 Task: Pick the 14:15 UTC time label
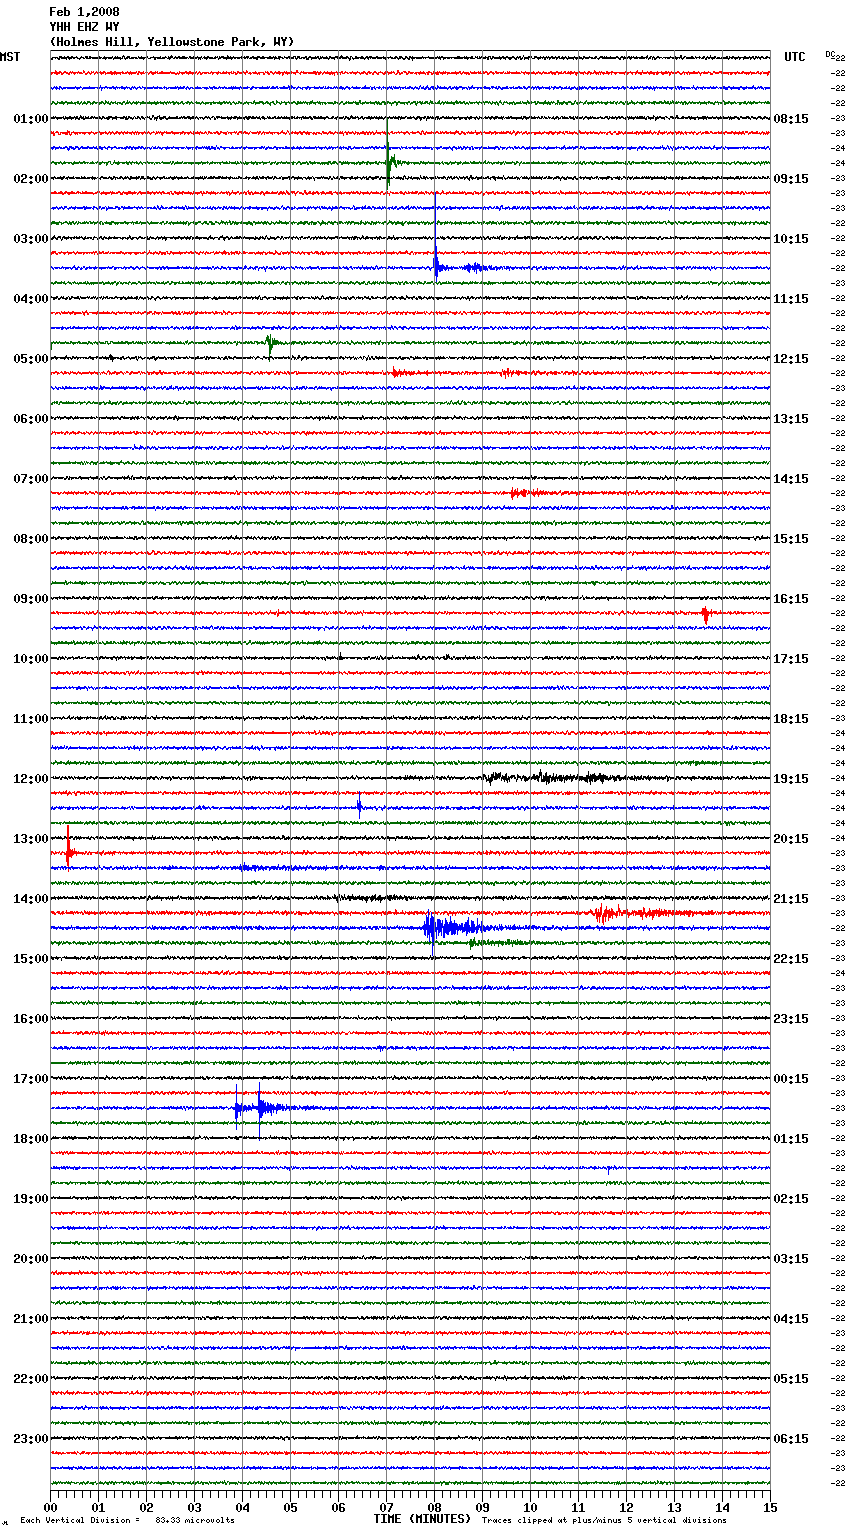coord(791,479)
